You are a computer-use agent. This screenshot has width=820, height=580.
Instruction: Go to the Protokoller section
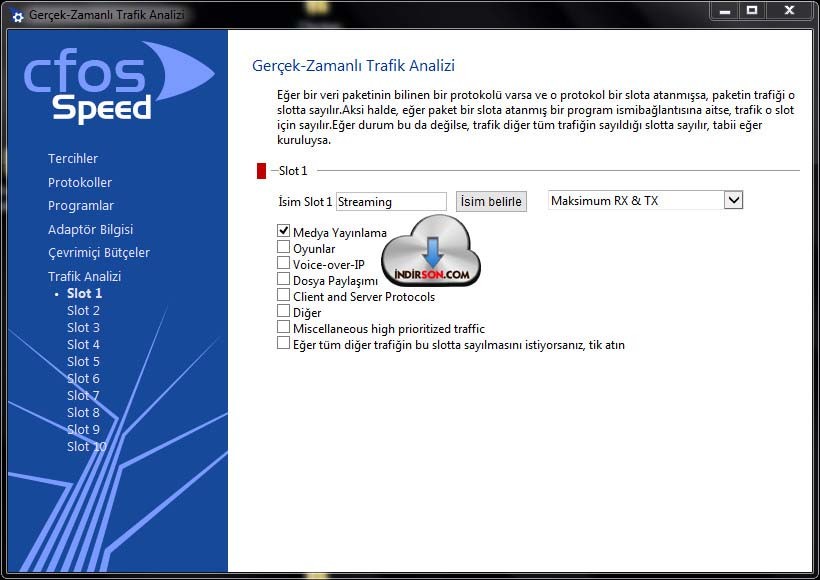click(x=80, y=183)
